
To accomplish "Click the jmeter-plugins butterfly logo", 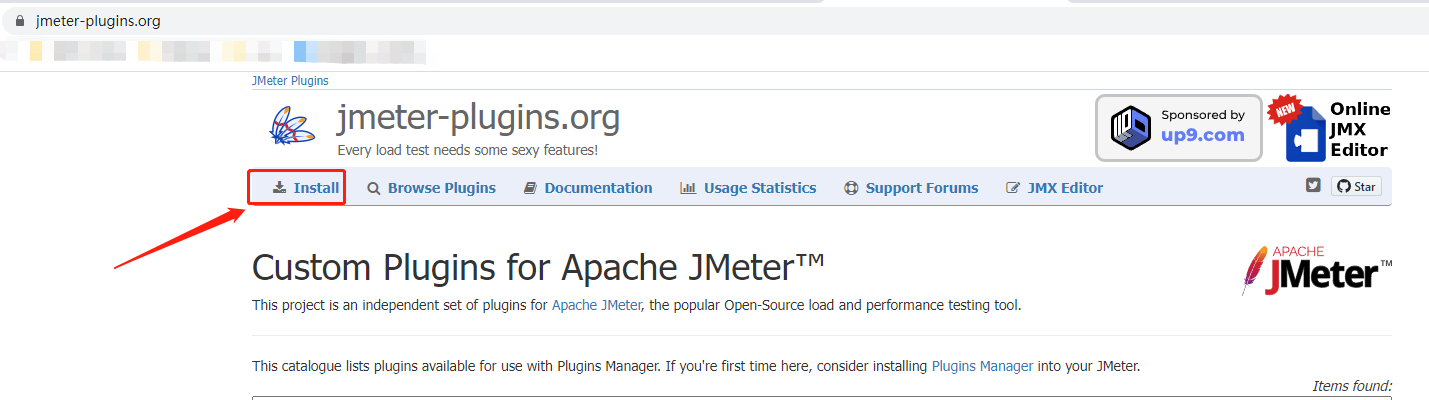I will pos(293,127).
